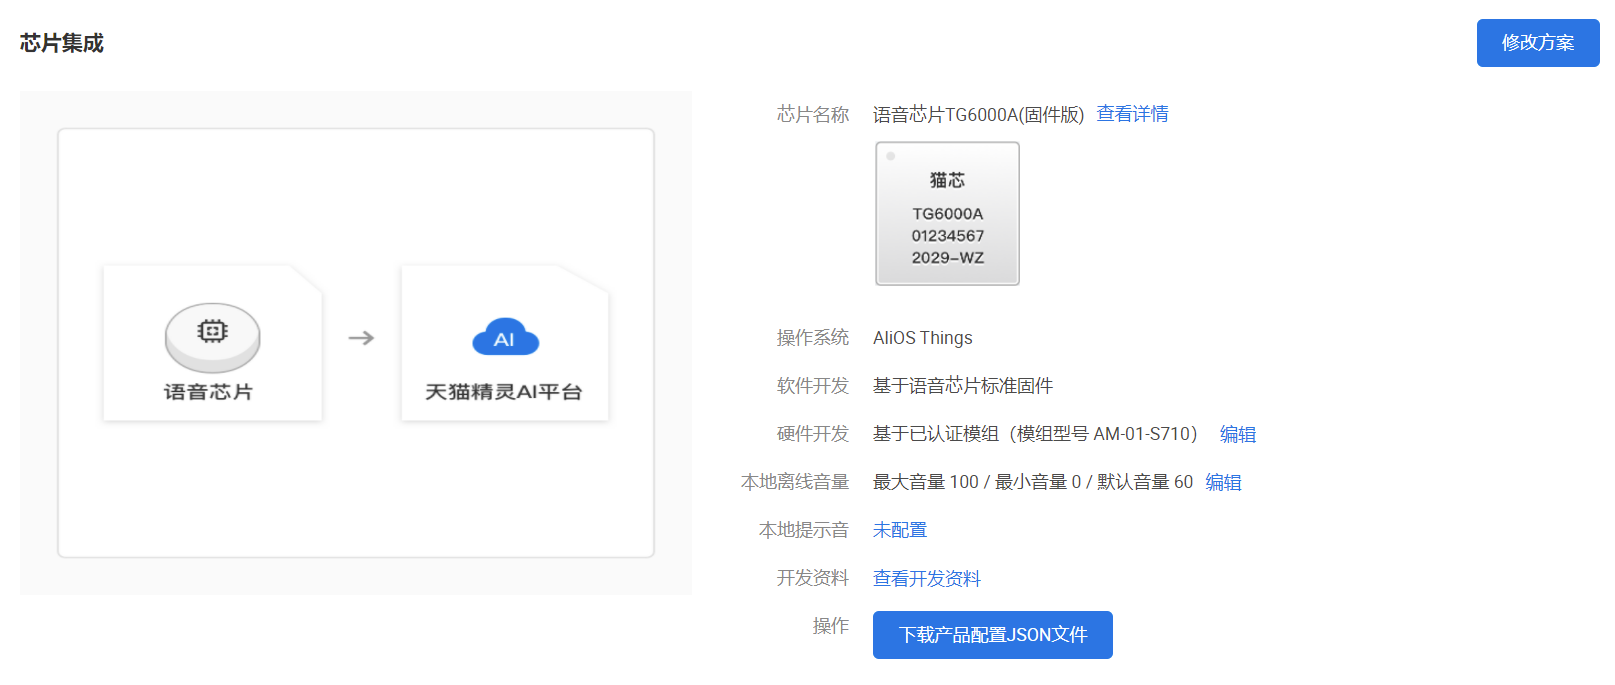Download the product config JSON file
The width and height of the screenshot is (1615, 685).
coord(992,635)
